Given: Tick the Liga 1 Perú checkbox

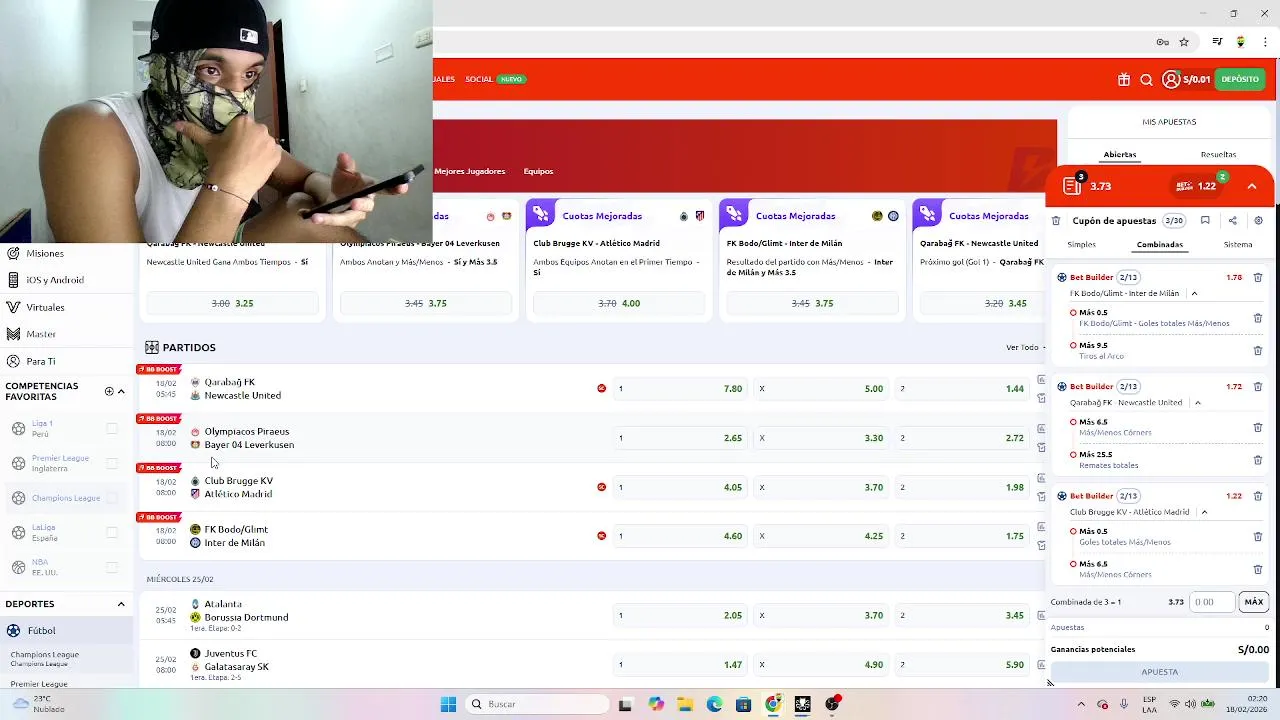Looking at the screenshot, I should click(x=112, y=429).
